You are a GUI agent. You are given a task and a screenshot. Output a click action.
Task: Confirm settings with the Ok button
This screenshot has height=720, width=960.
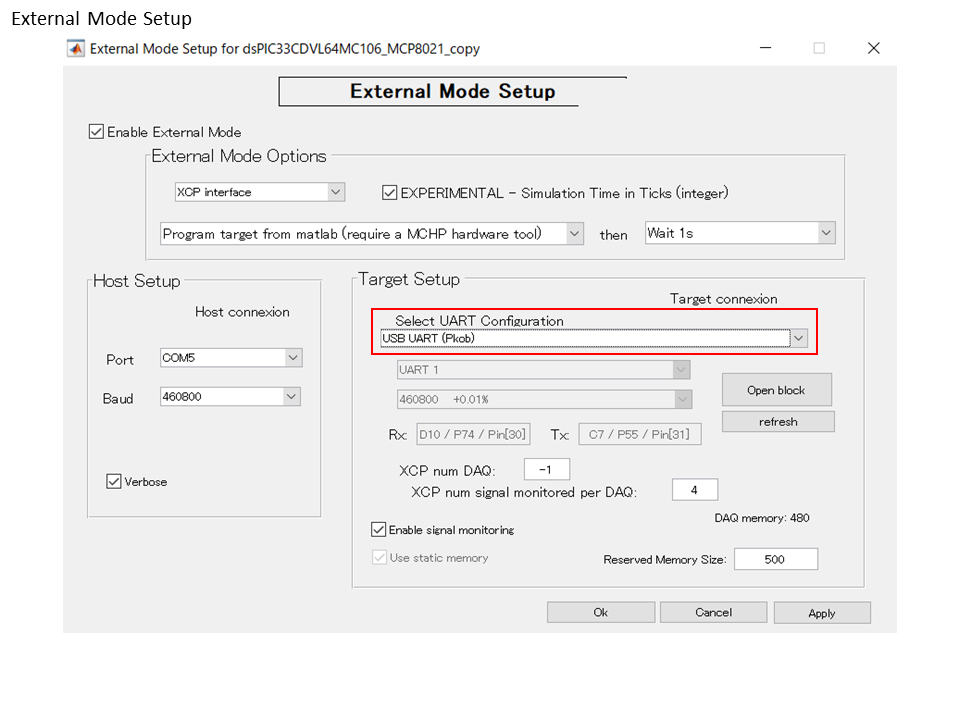click(600, 612)
